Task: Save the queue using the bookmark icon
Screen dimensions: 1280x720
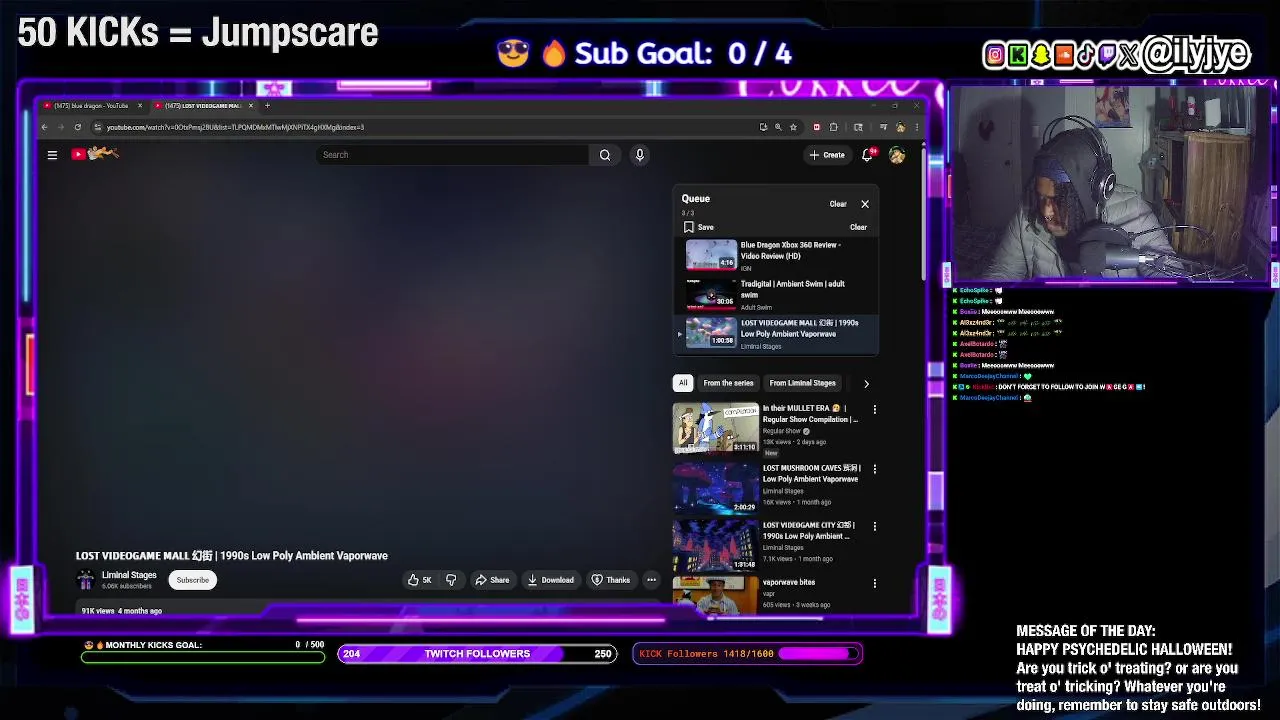Action: click(x=689, y=227)
